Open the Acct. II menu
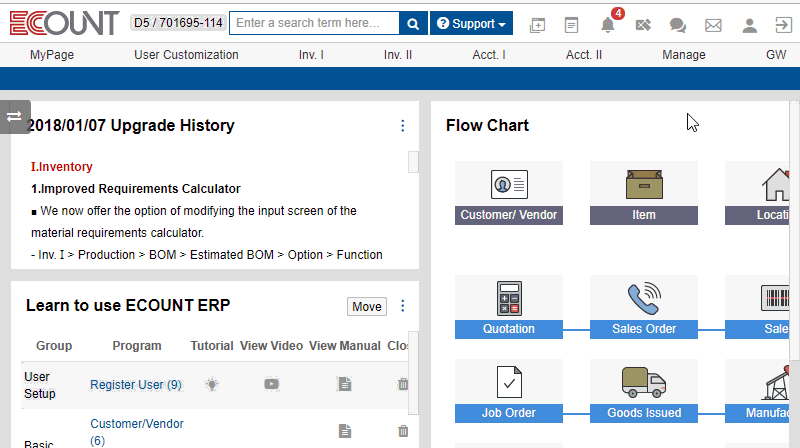Image resolution: width=800 pixels, height=448 pixels. (584, 55)
